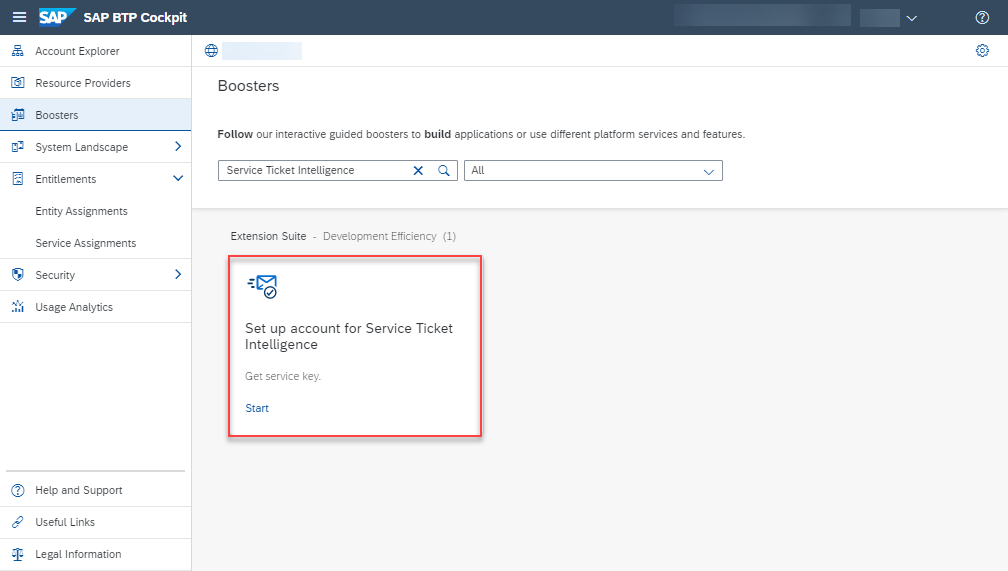
Task: Open Entitlements menu item
Action: 66,179
